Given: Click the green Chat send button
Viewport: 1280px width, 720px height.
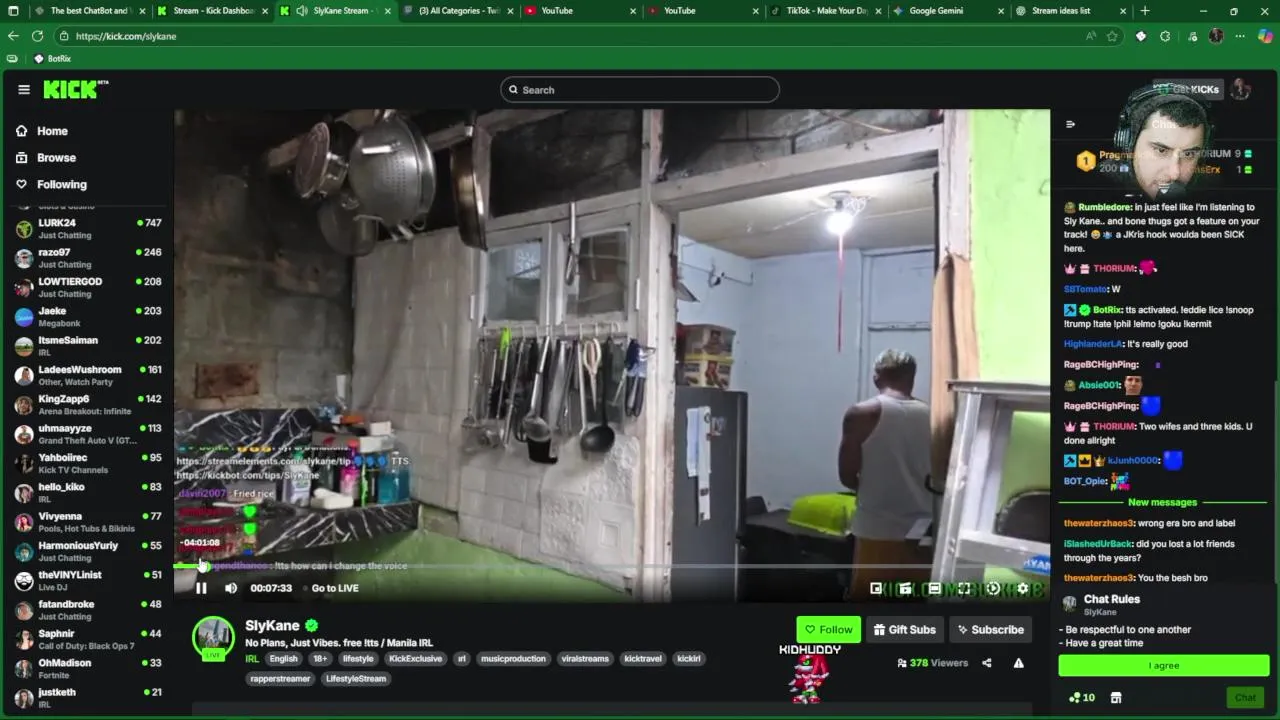Looking at the screenshot, I should (x=1245, y=698).
